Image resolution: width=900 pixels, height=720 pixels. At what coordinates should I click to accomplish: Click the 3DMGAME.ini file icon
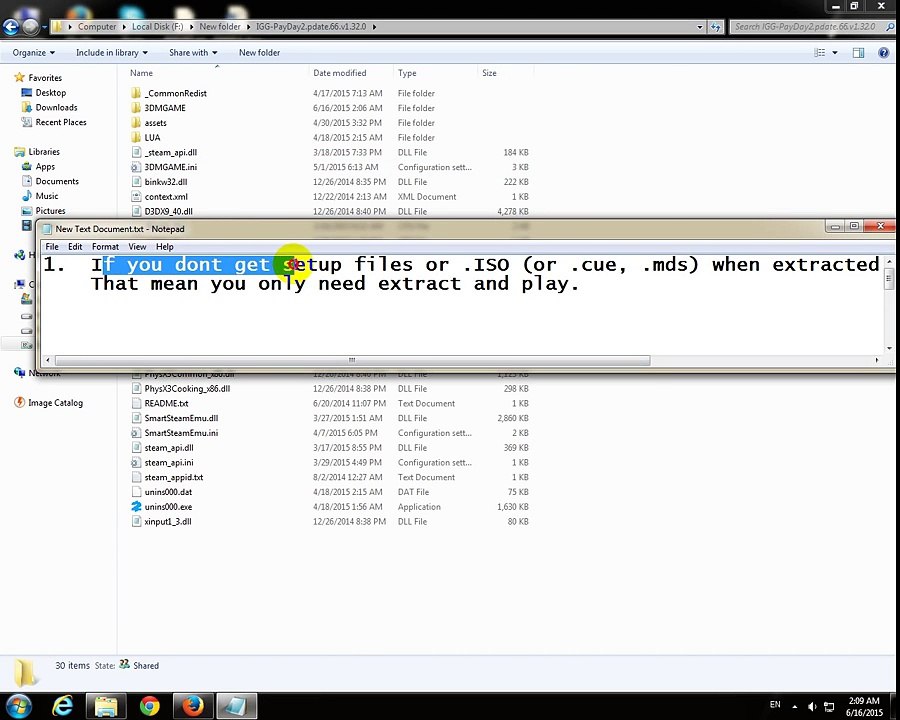(x=136, y=167)
